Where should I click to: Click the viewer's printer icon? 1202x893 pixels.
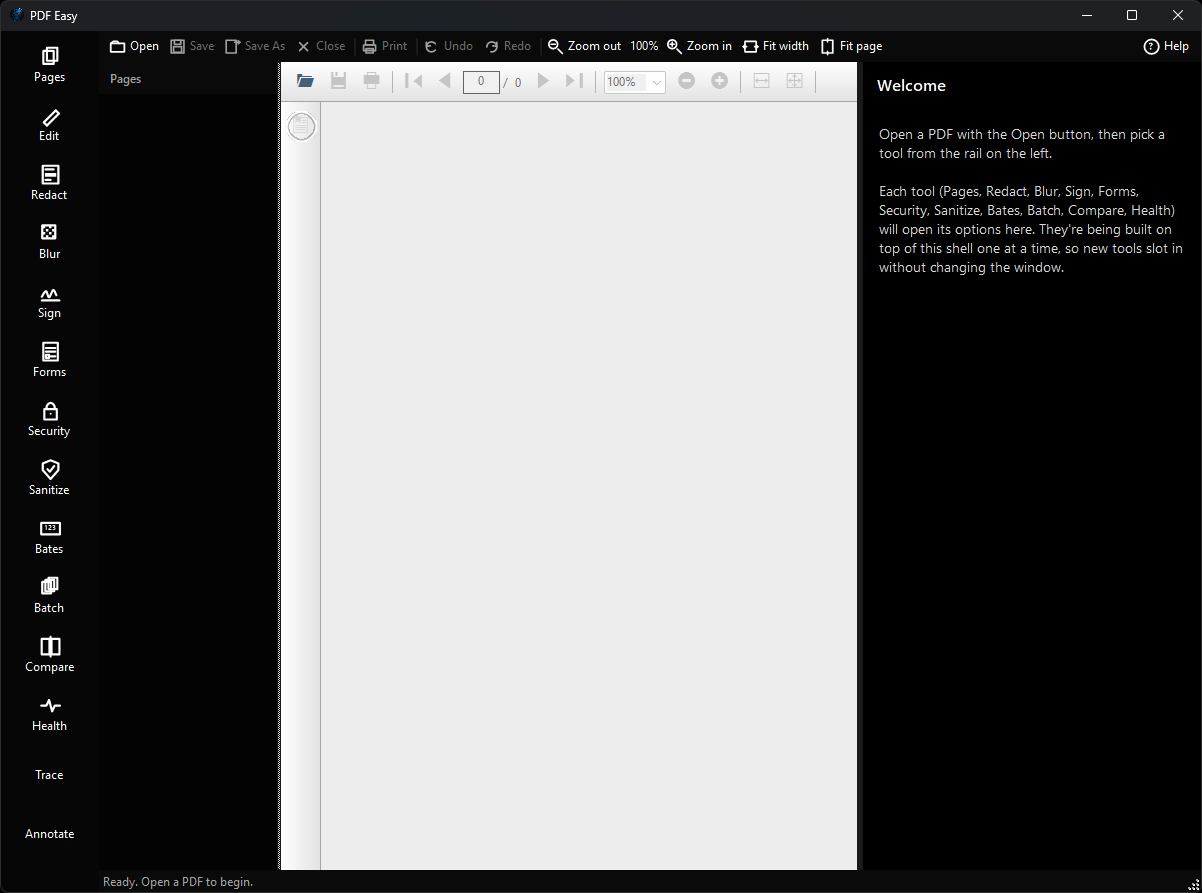coord(372,81)
